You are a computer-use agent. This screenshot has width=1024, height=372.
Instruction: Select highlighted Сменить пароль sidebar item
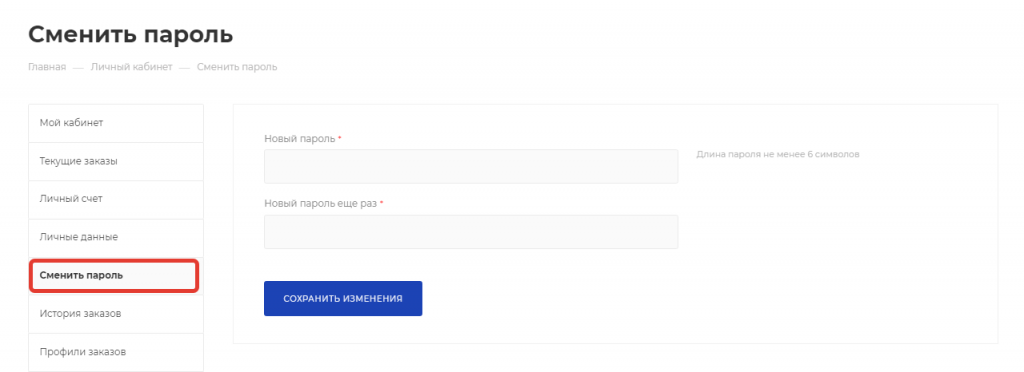(114, 275)
